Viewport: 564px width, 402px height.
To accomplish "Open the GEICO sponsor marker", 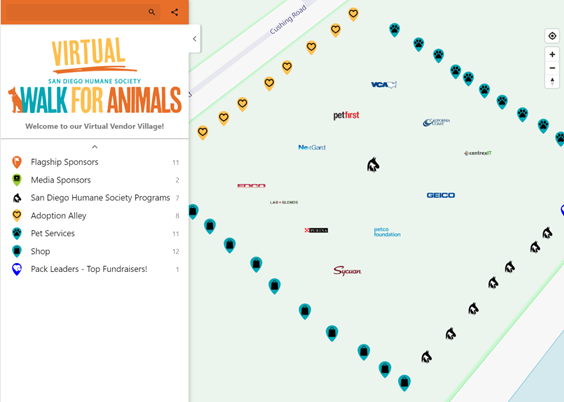I will point(441,195).
